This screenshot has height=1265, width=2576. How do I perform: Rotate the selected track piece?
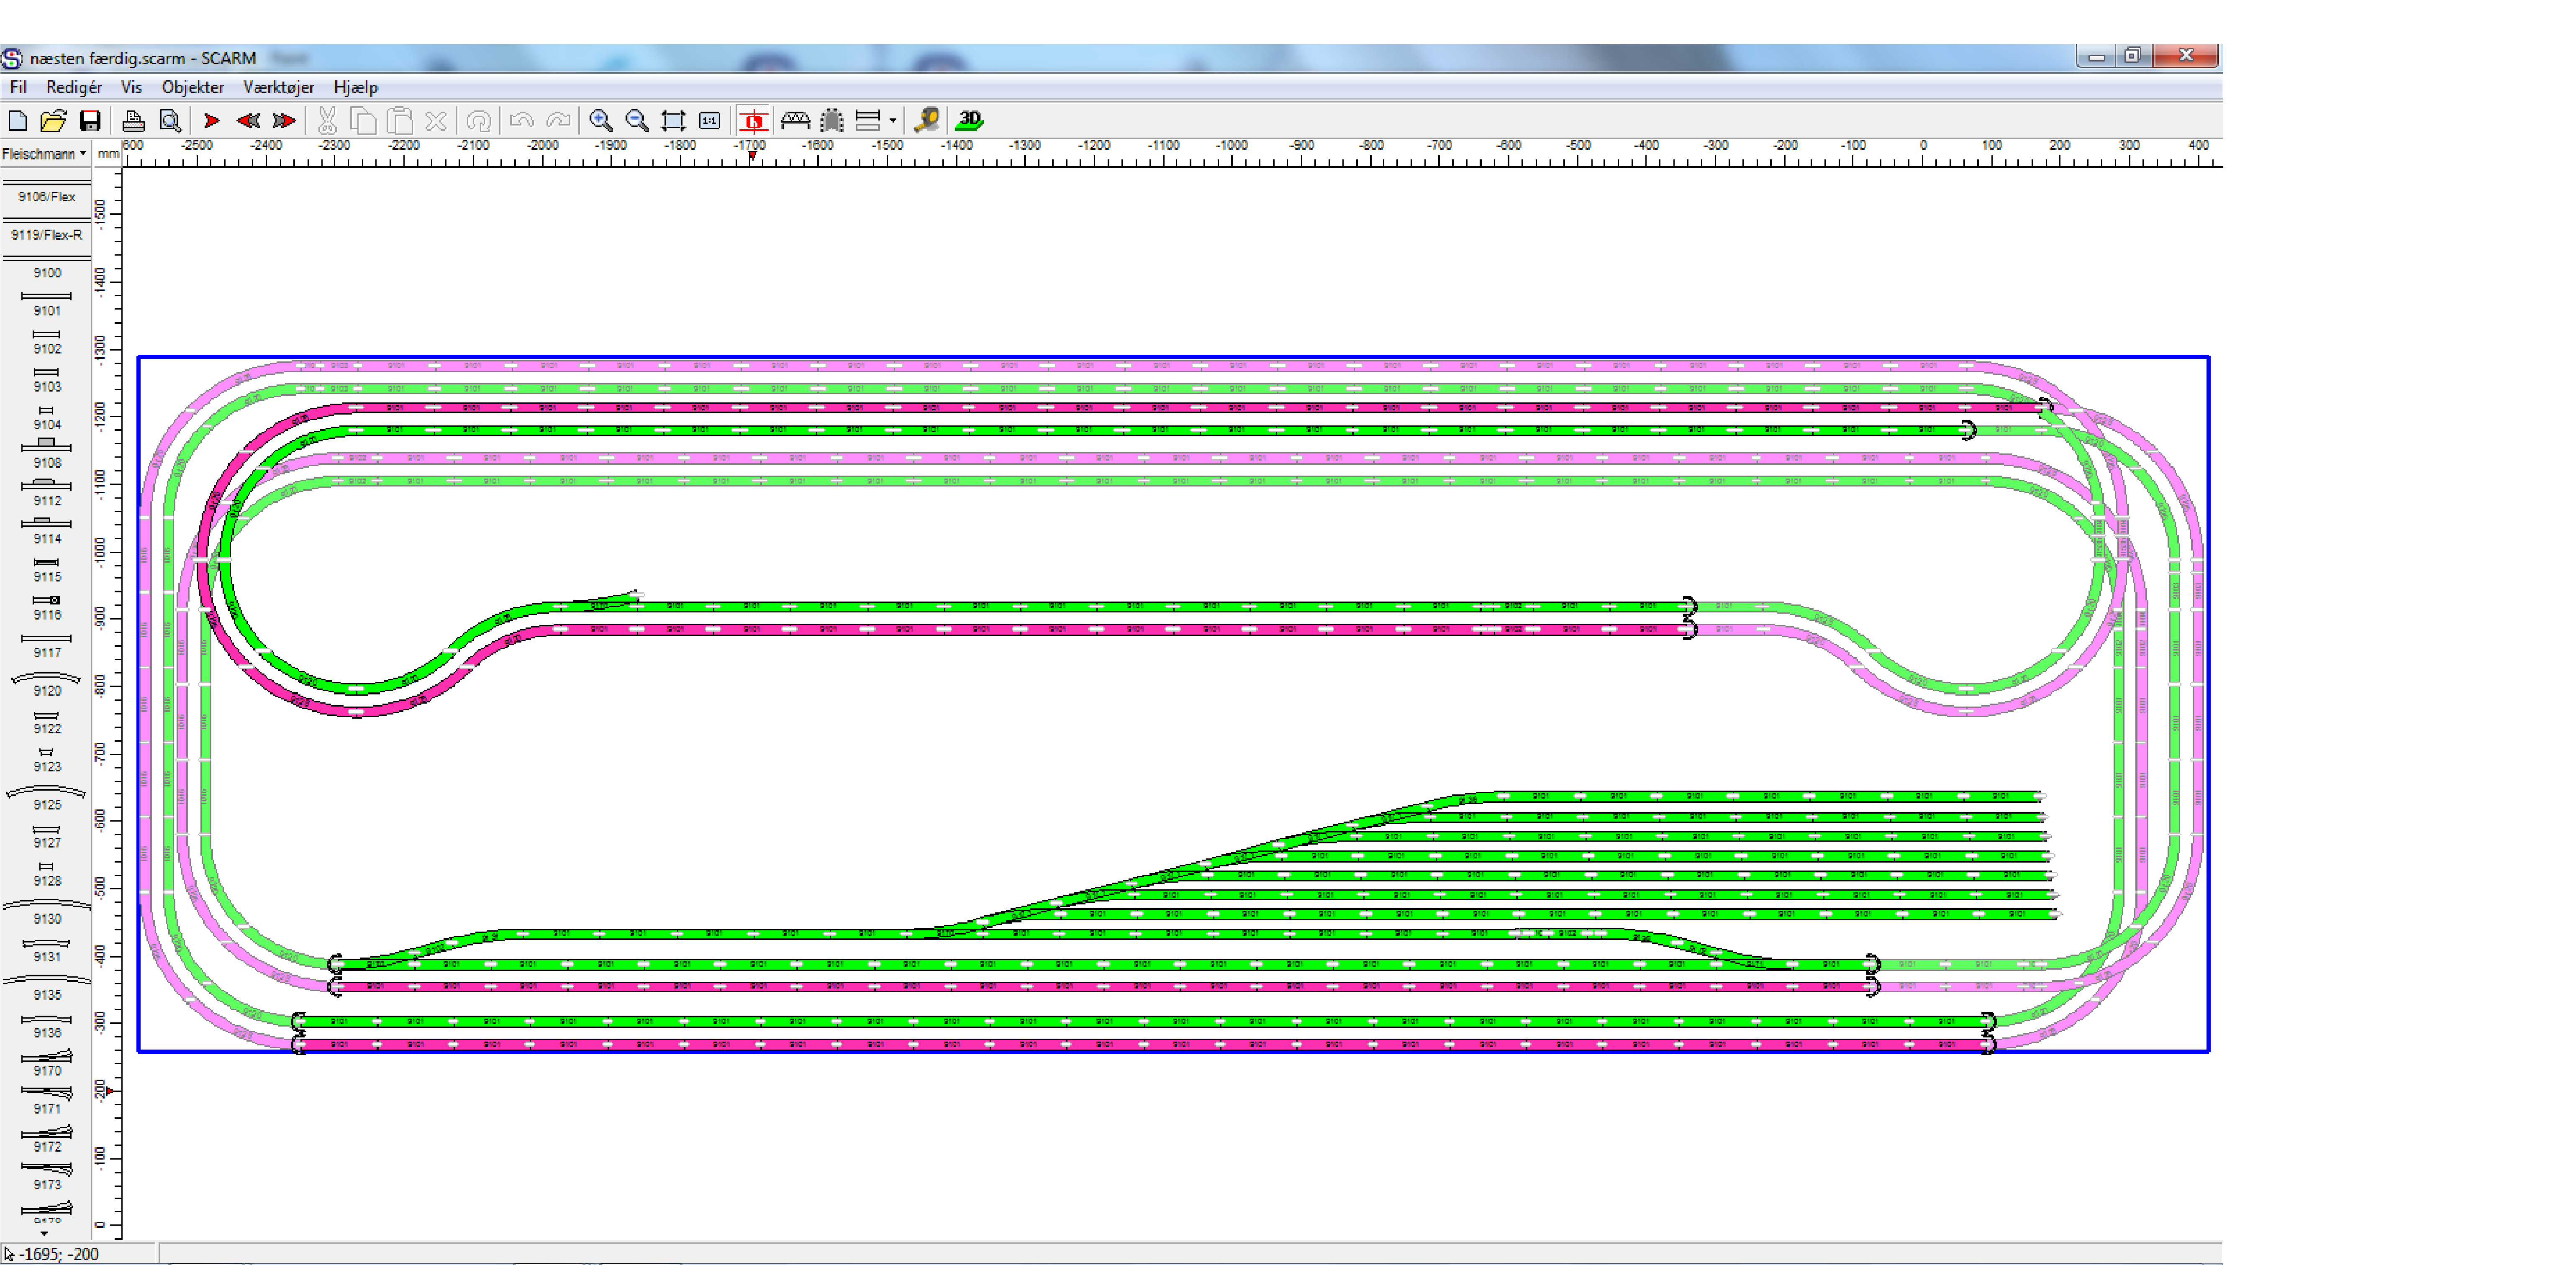pyautogui.click(x=479, y=121)
